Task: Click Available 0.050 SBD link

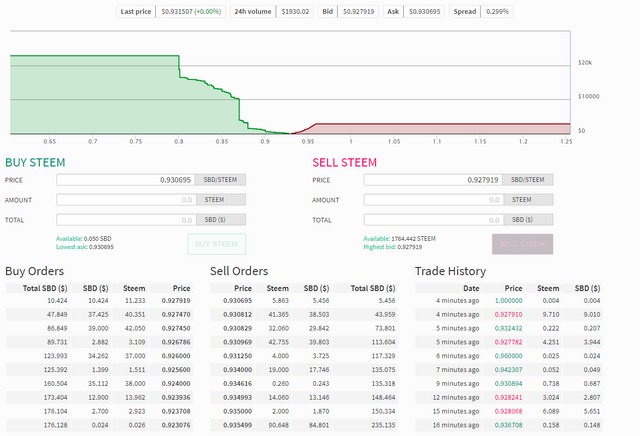Action: point(84,238)
